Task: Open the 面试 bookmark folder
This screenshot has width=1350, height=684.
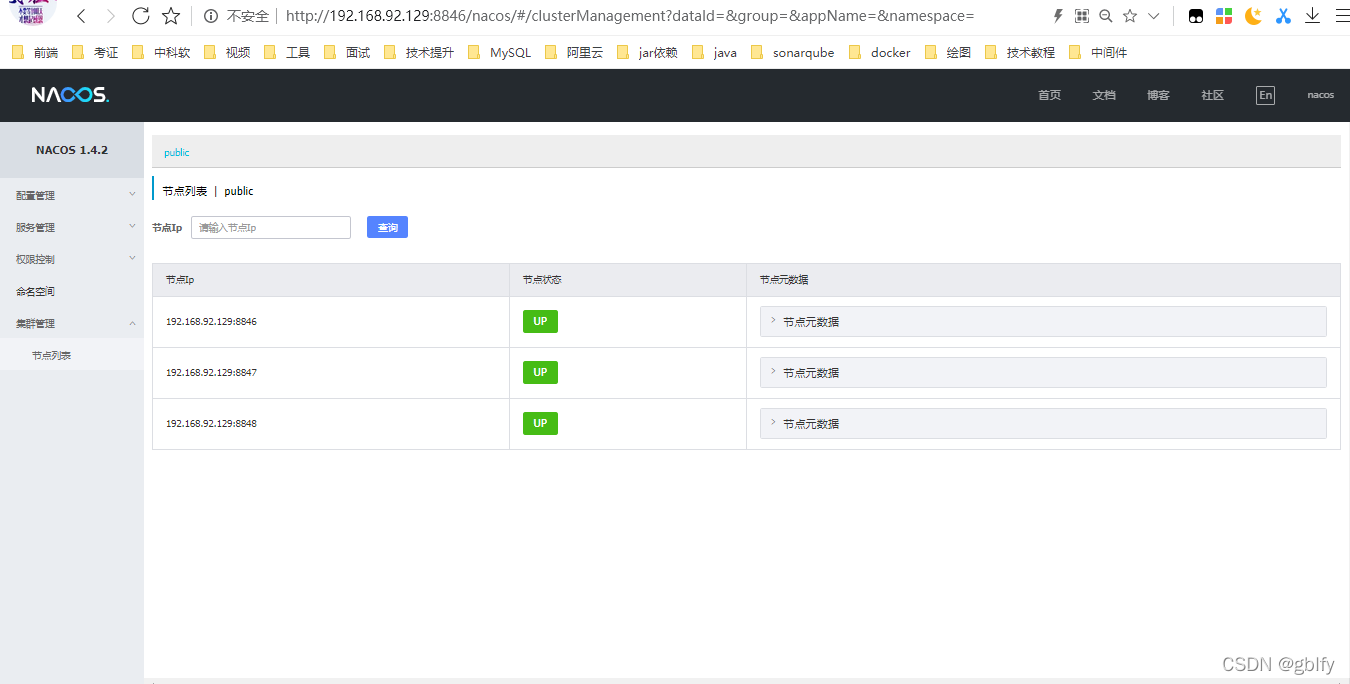Action: tap(347, 52)
